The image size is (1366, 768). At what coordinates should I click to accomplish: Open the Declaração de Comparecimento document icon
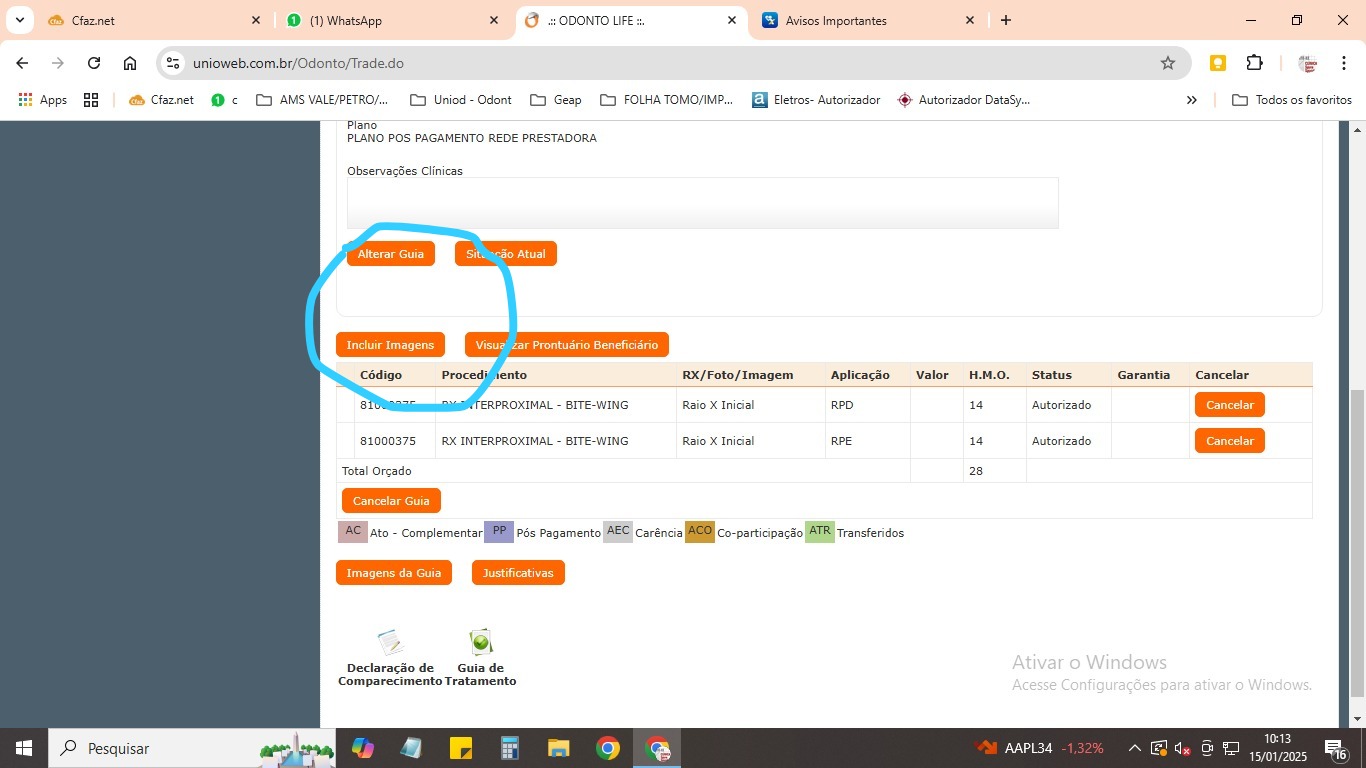390,642
